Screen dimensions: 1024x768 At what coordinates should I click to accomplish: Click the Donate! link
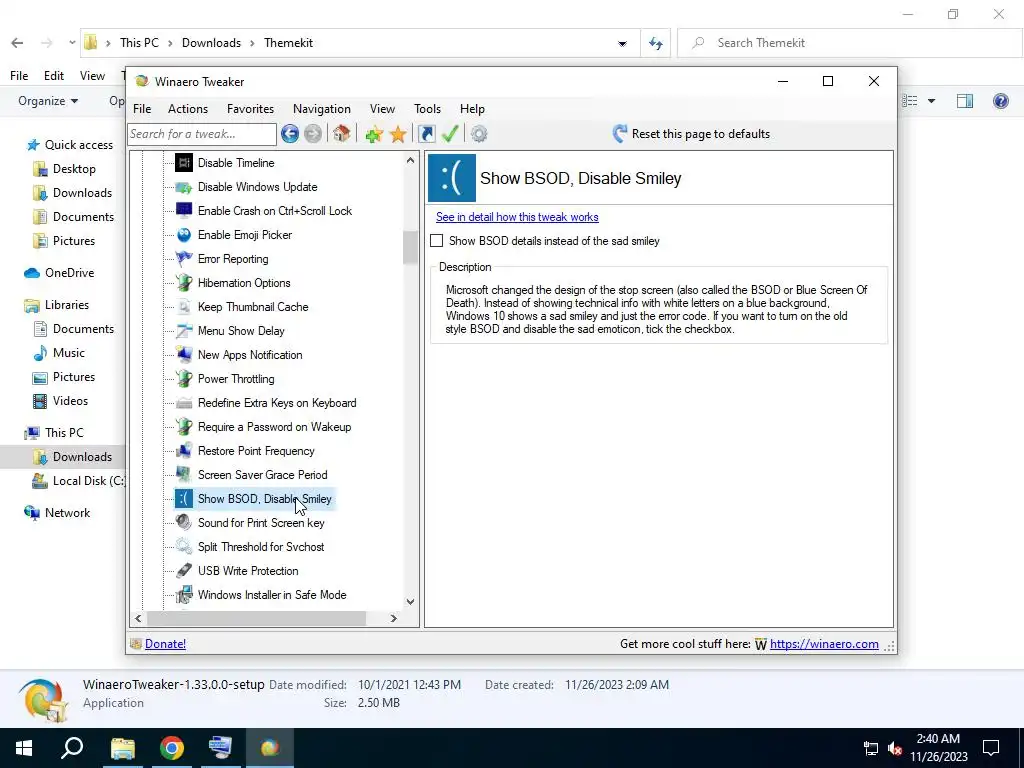click(165, 644)
